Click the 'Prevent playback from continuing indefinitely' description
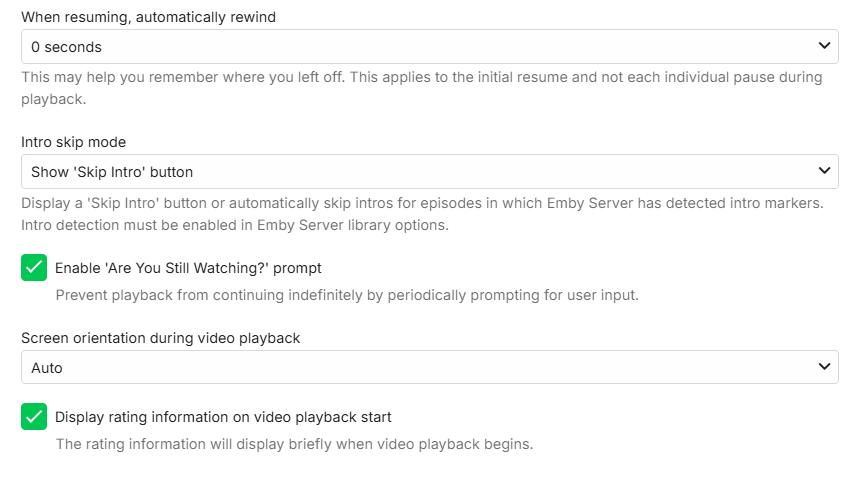 pyautogui.click(x=346, y=295)
